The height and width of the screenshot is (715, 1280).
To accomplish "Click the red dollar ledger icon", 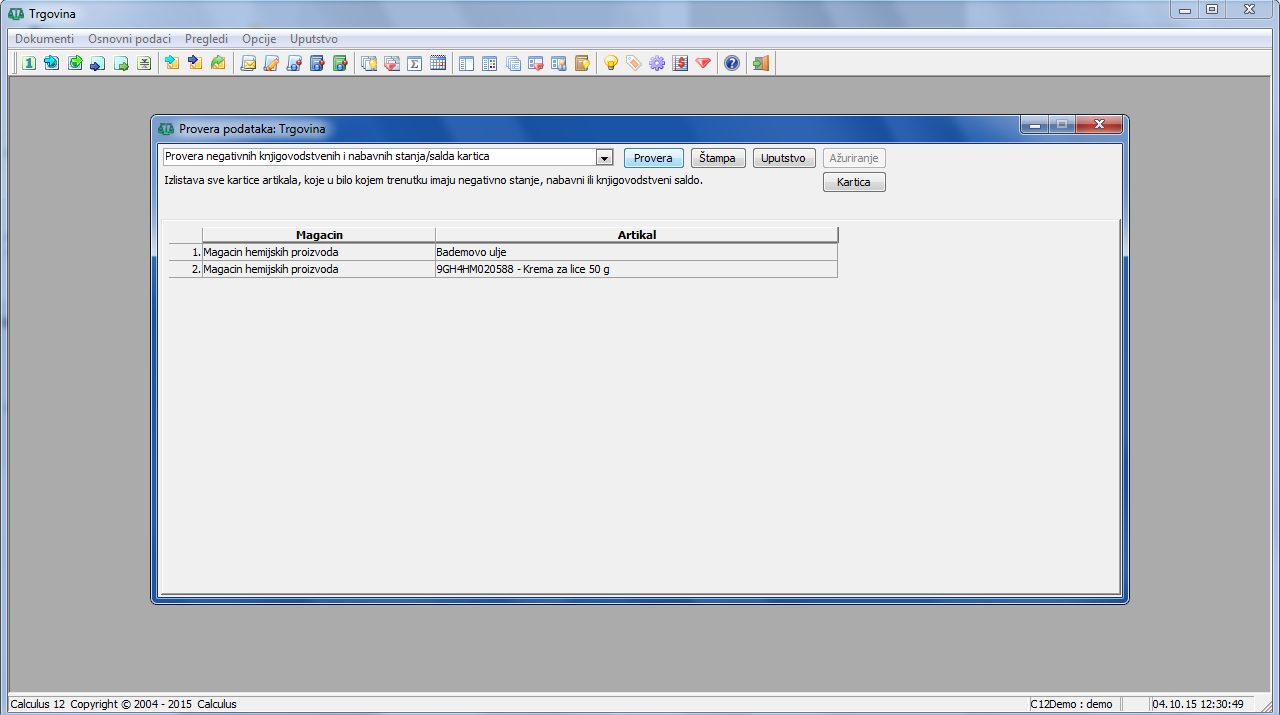I will 680,63.
